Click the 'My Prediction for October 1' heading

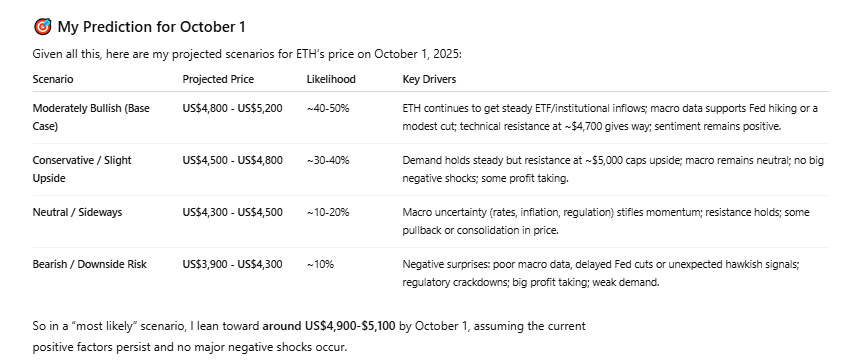click(151, 26)
